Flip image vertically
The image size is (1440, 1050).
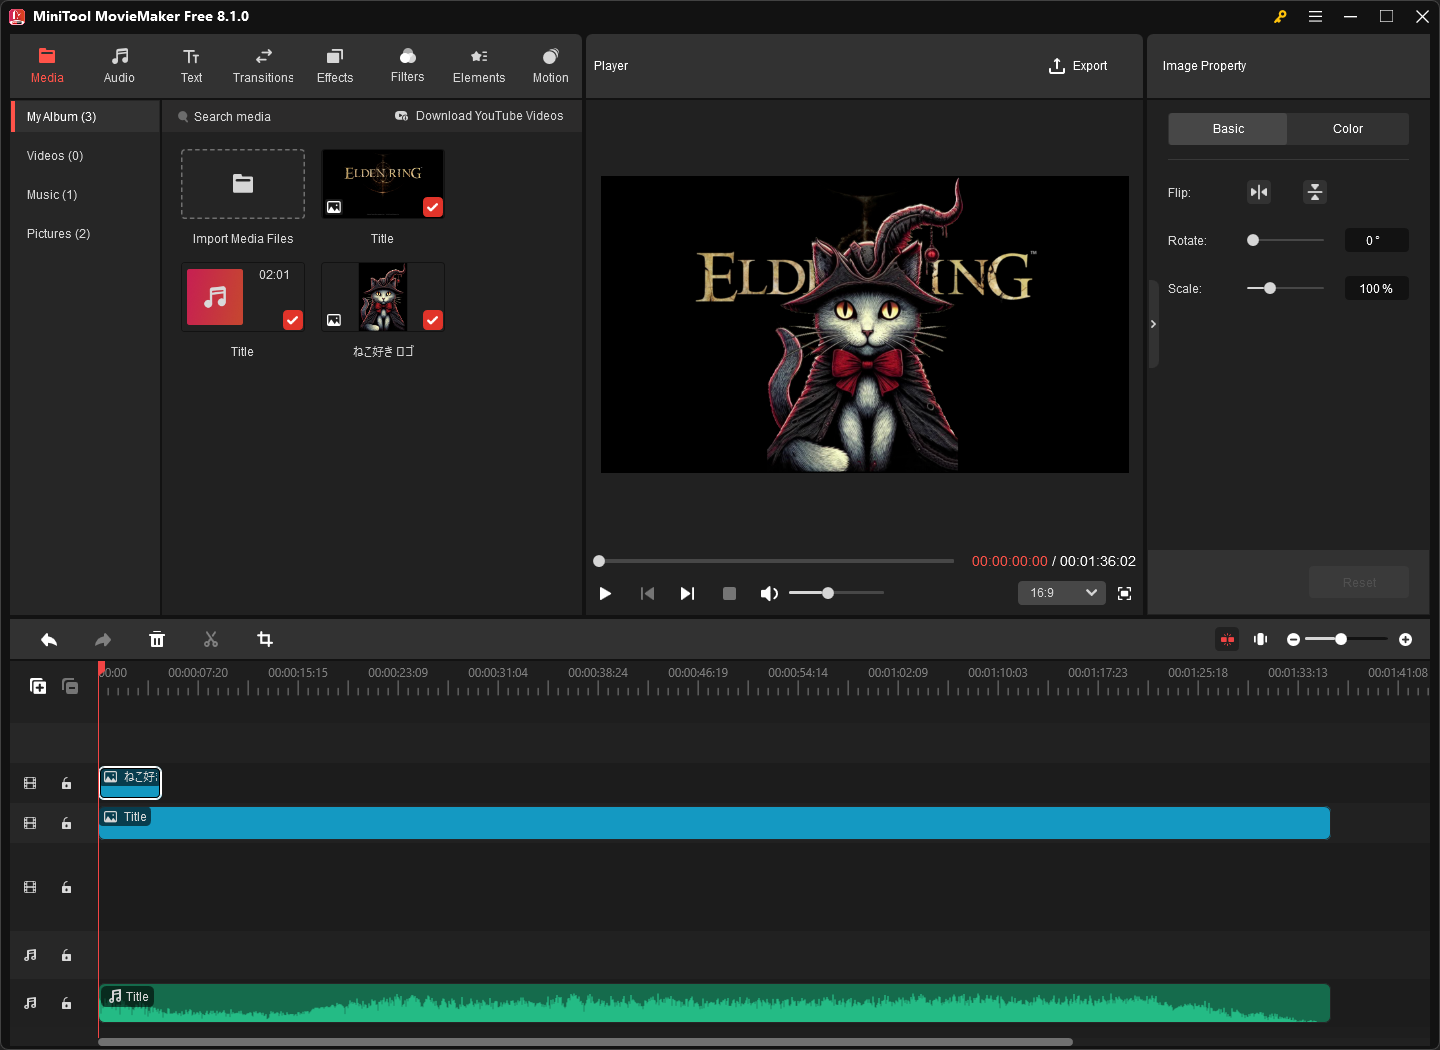pos(1315,192)
